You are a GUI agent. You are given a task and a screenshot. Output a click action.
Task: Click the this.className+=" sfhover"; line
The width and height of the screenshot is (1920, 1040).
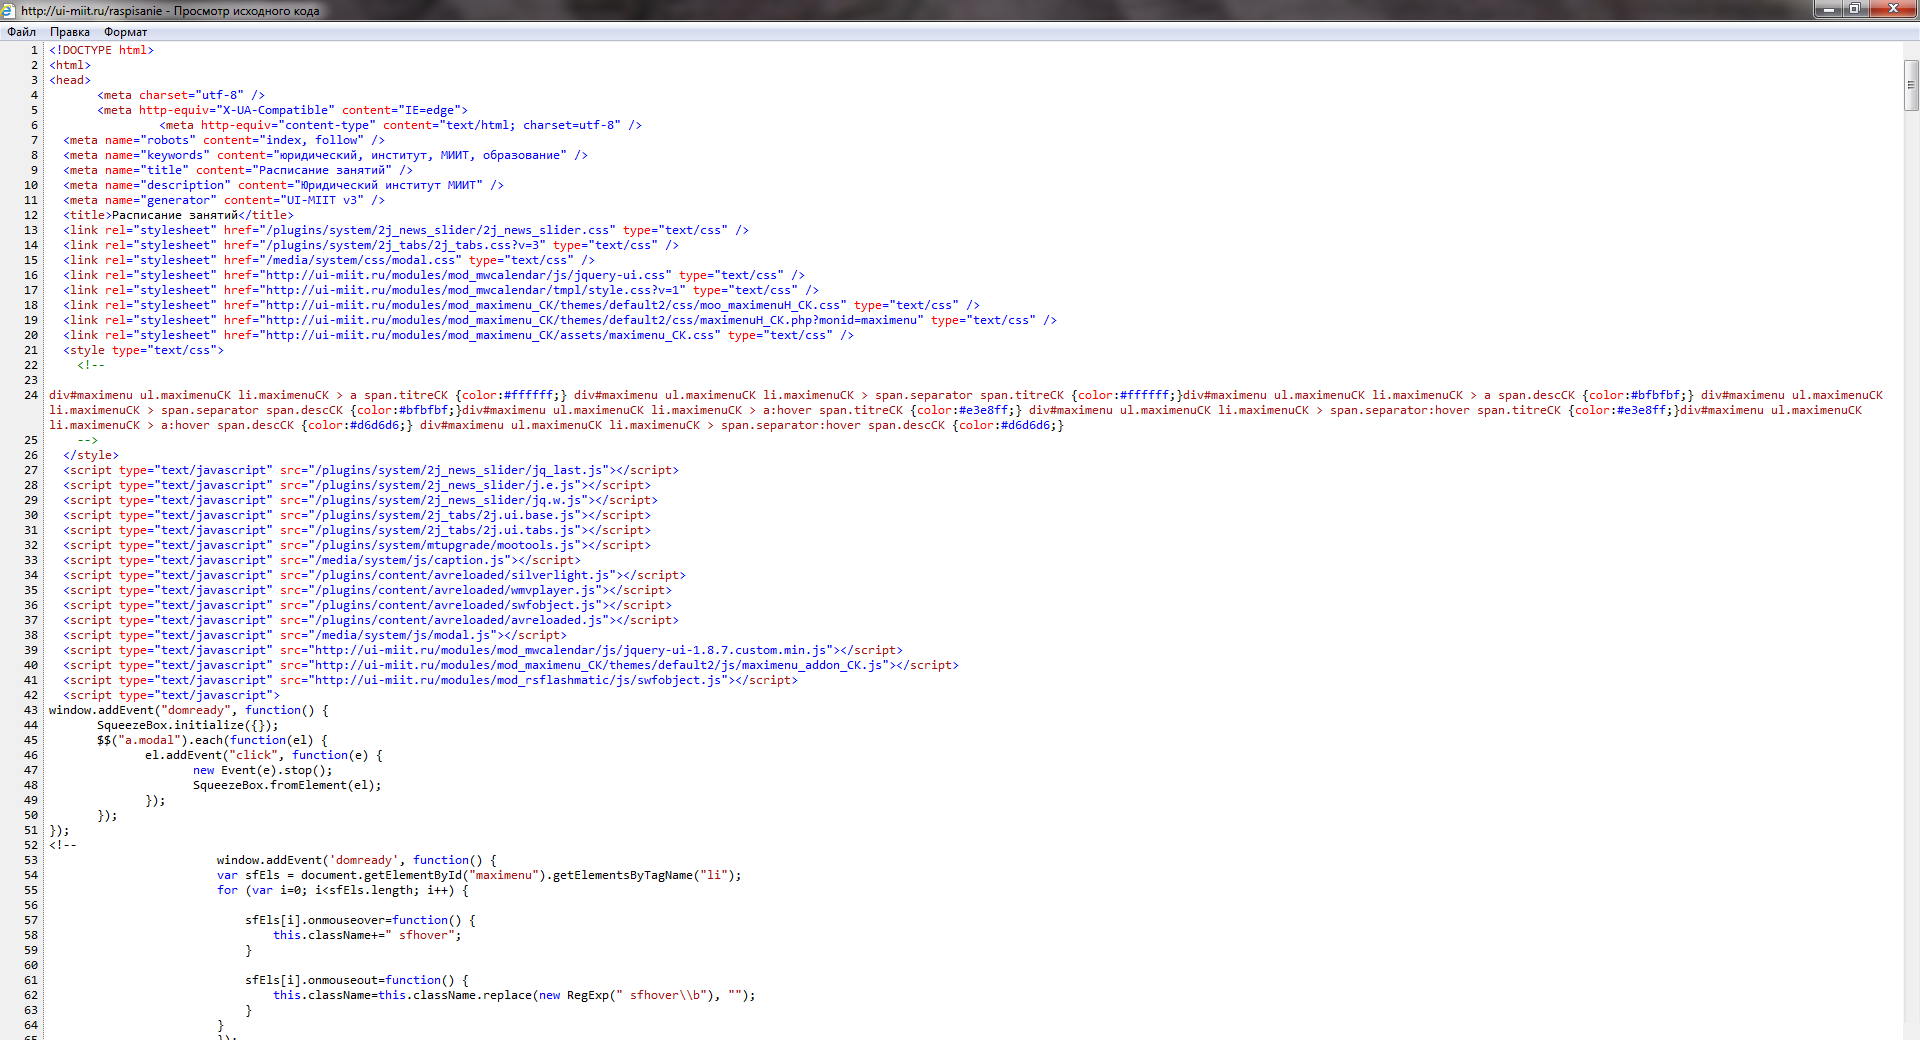pyautogui.click(x=368, y=935)
